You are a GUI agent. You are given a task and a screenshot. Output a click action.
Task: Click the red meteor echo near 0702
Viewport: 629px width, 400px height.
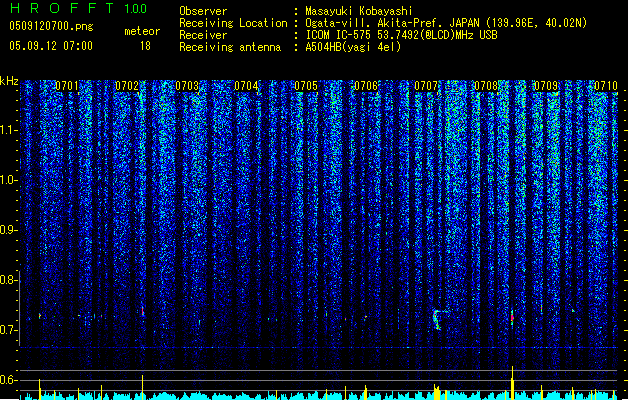pos(143,311)
